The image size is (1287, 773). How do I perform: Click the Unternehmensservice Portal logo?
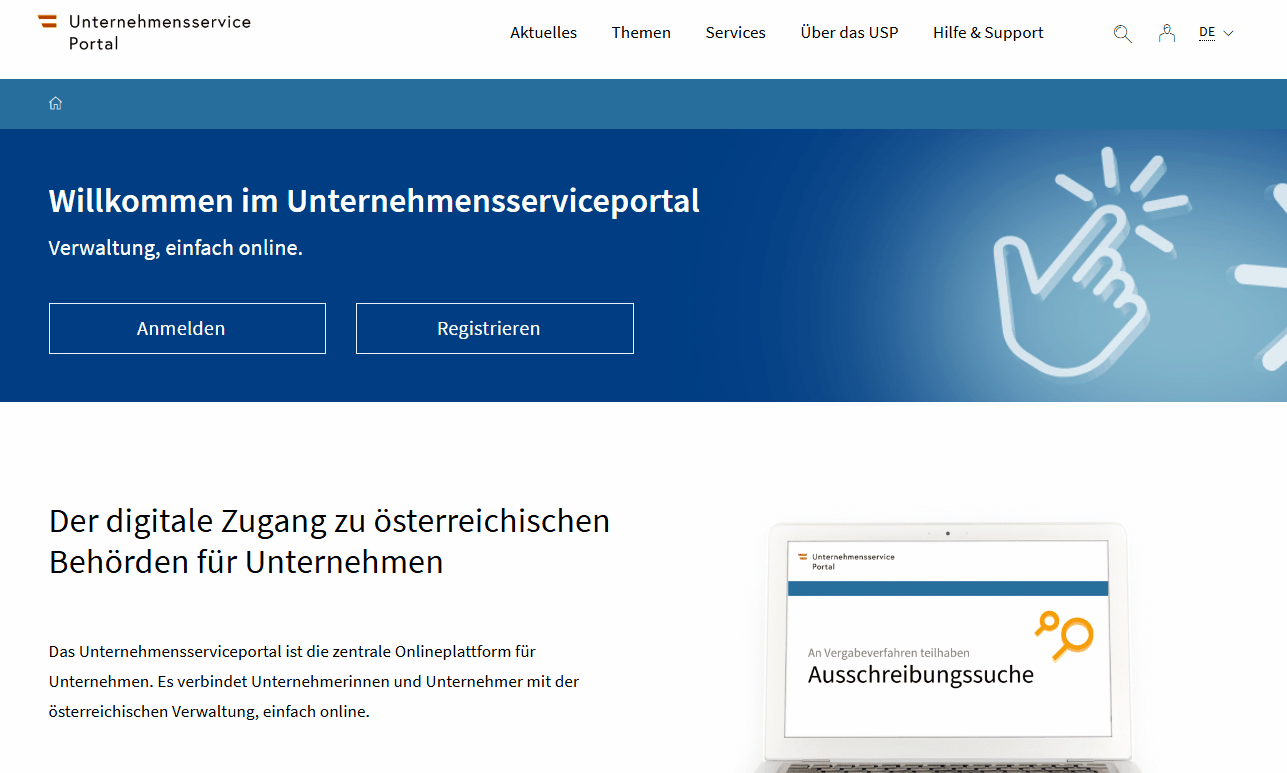[x=144, y=32]
